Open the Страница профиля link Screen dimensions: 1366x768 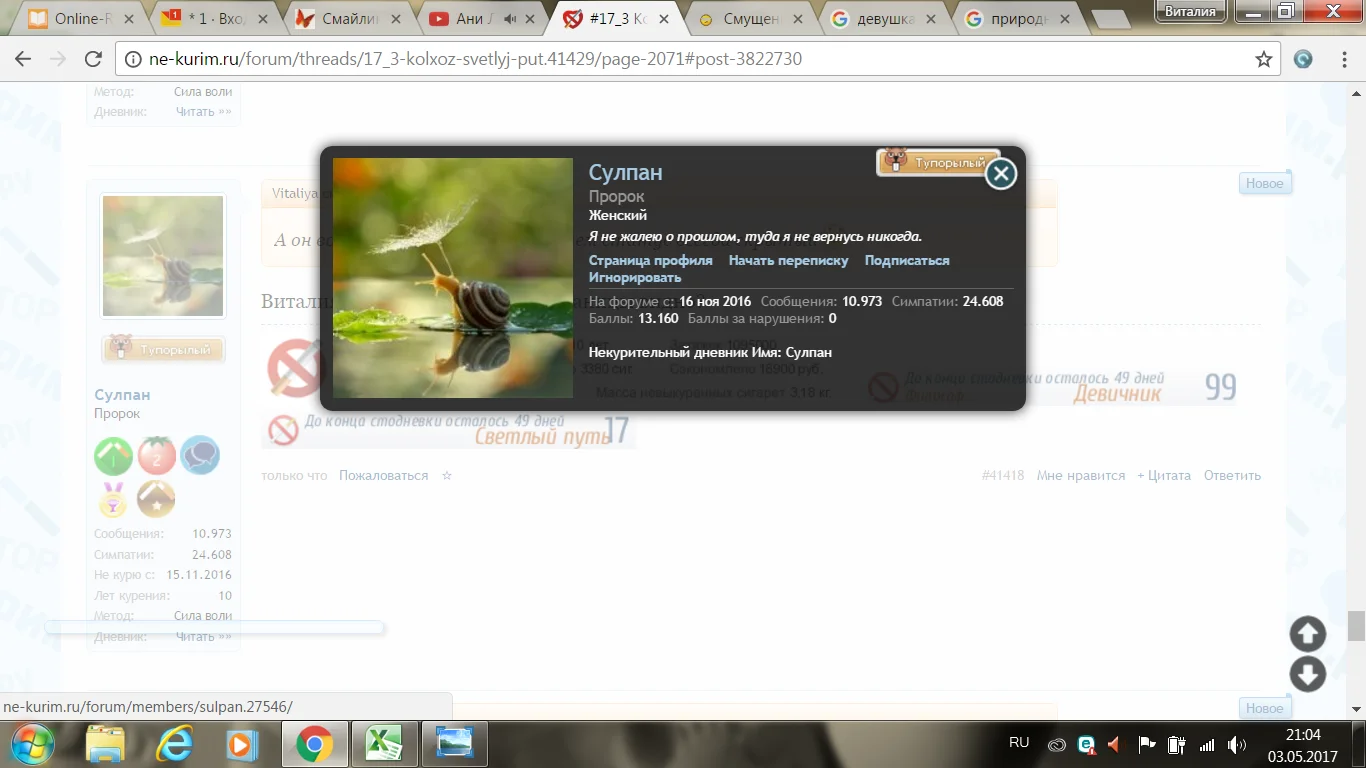tap(650, 260)
